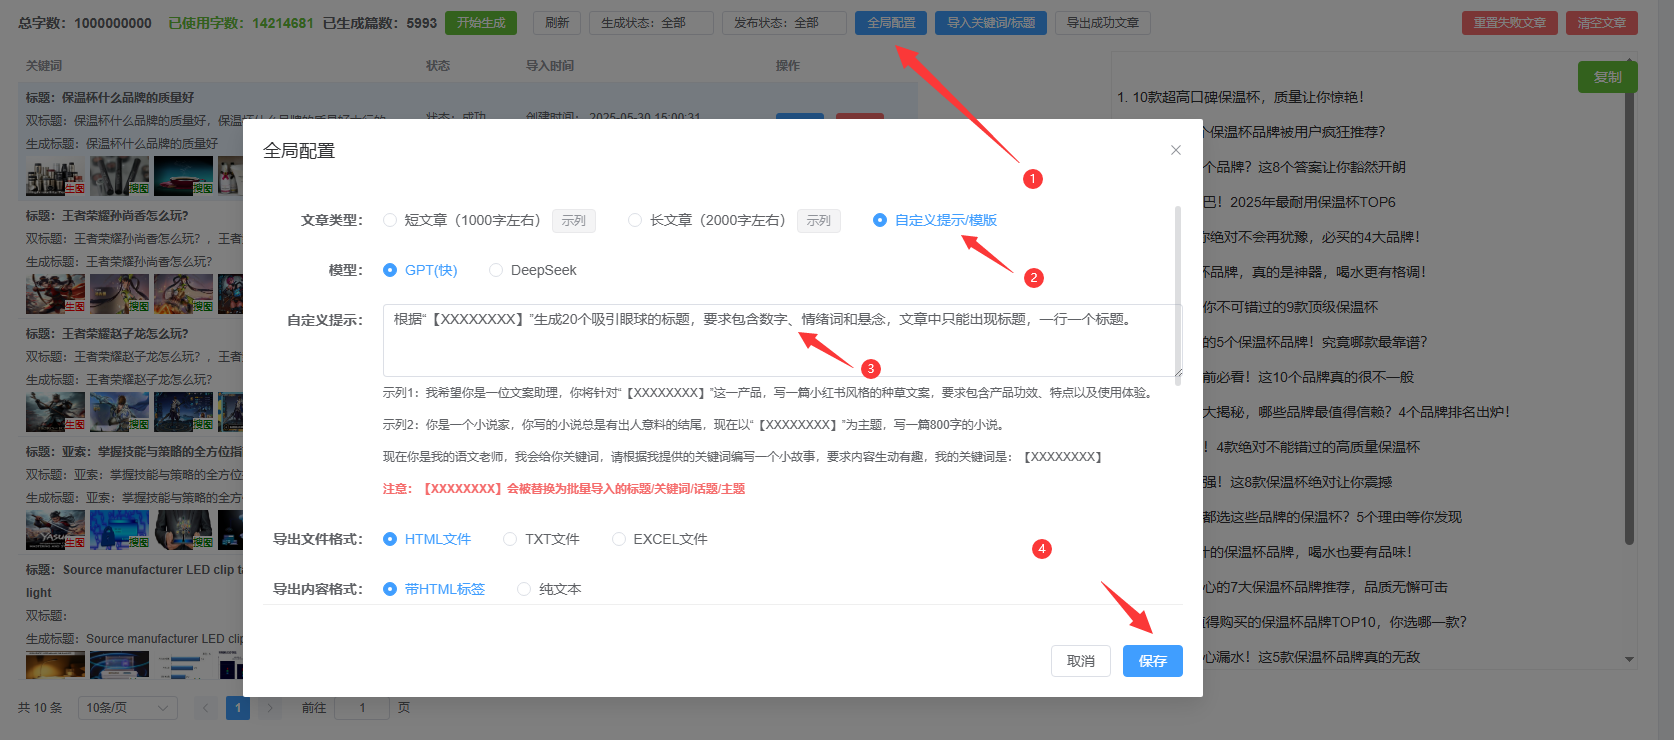The height and width of the screenshot is (740, 1674).
Task: Select the 长文章 (2000字左右) radio option
Action: pyautogui.click(x=635, y=220)
